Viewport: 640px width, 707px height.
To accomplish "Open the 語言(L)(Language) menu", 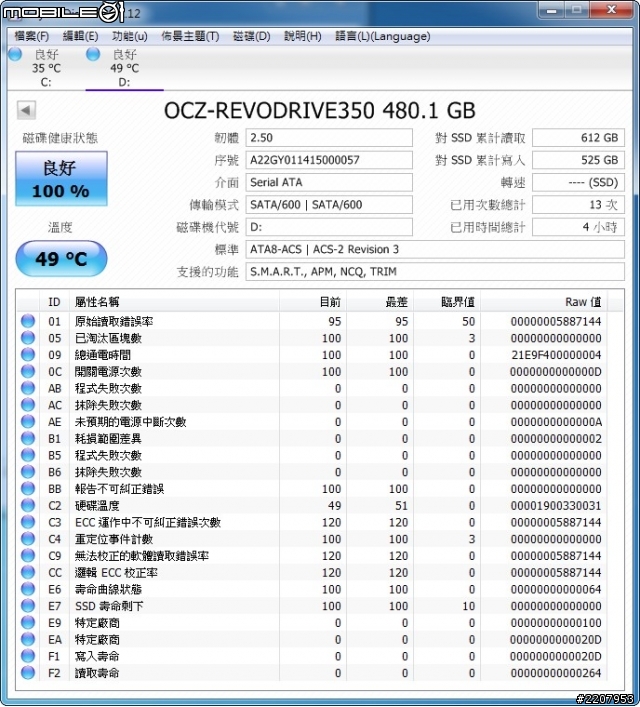I will (x=383, y=36).
